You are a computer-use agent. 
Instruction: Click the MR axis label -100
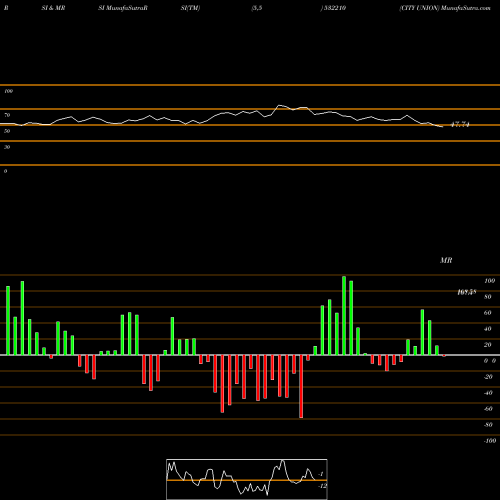point(490,441)
